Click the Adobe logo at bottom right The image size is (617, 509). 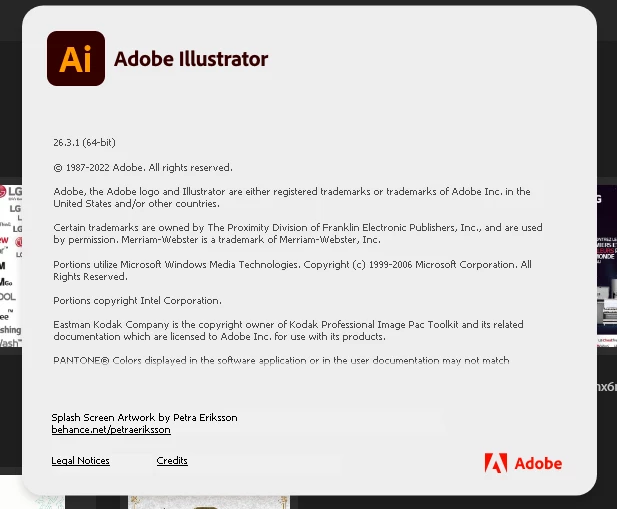coord(523,463)
